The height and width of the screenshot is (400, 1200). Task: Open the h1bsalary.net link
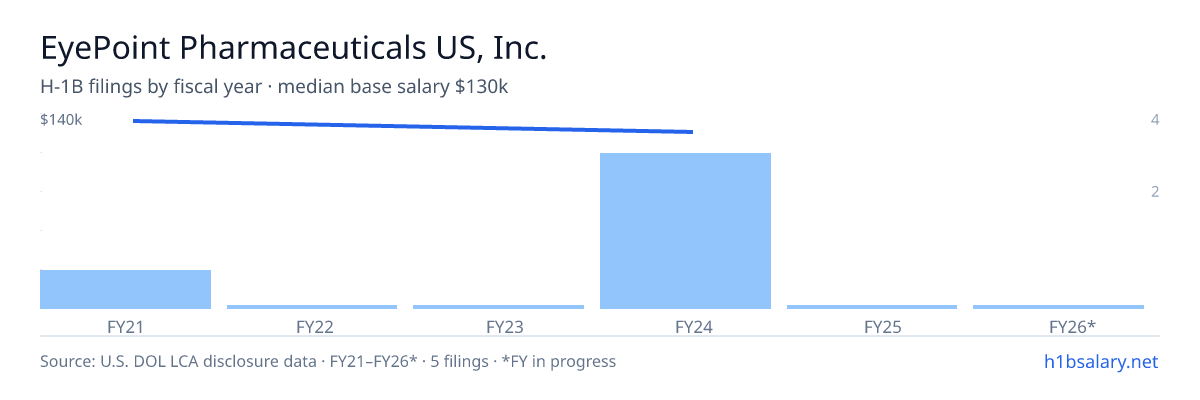click(x=1100, y=361)
